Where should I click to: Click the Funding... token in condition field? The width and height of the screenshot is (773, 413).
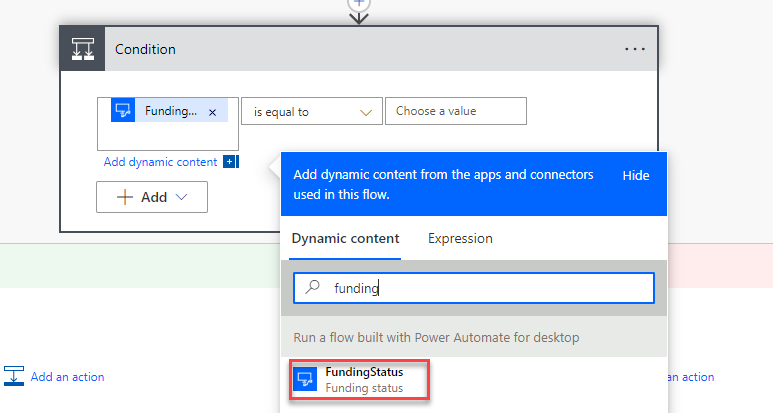pyautogui.click(x=170, y=110)
